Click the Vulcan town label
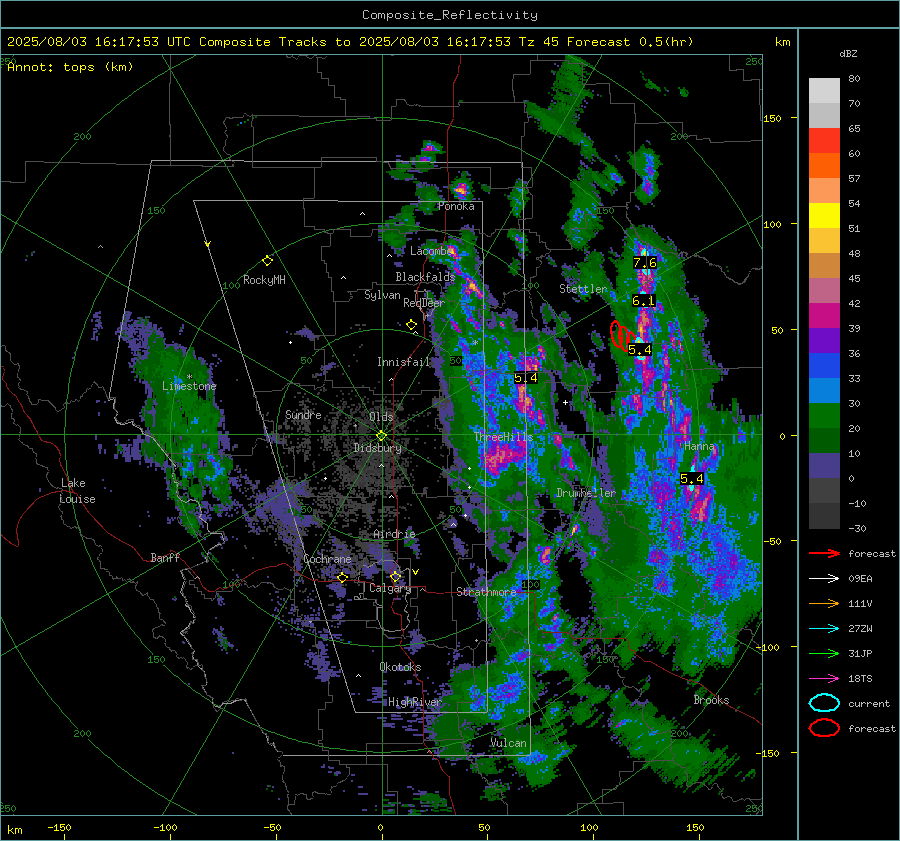 508,743
